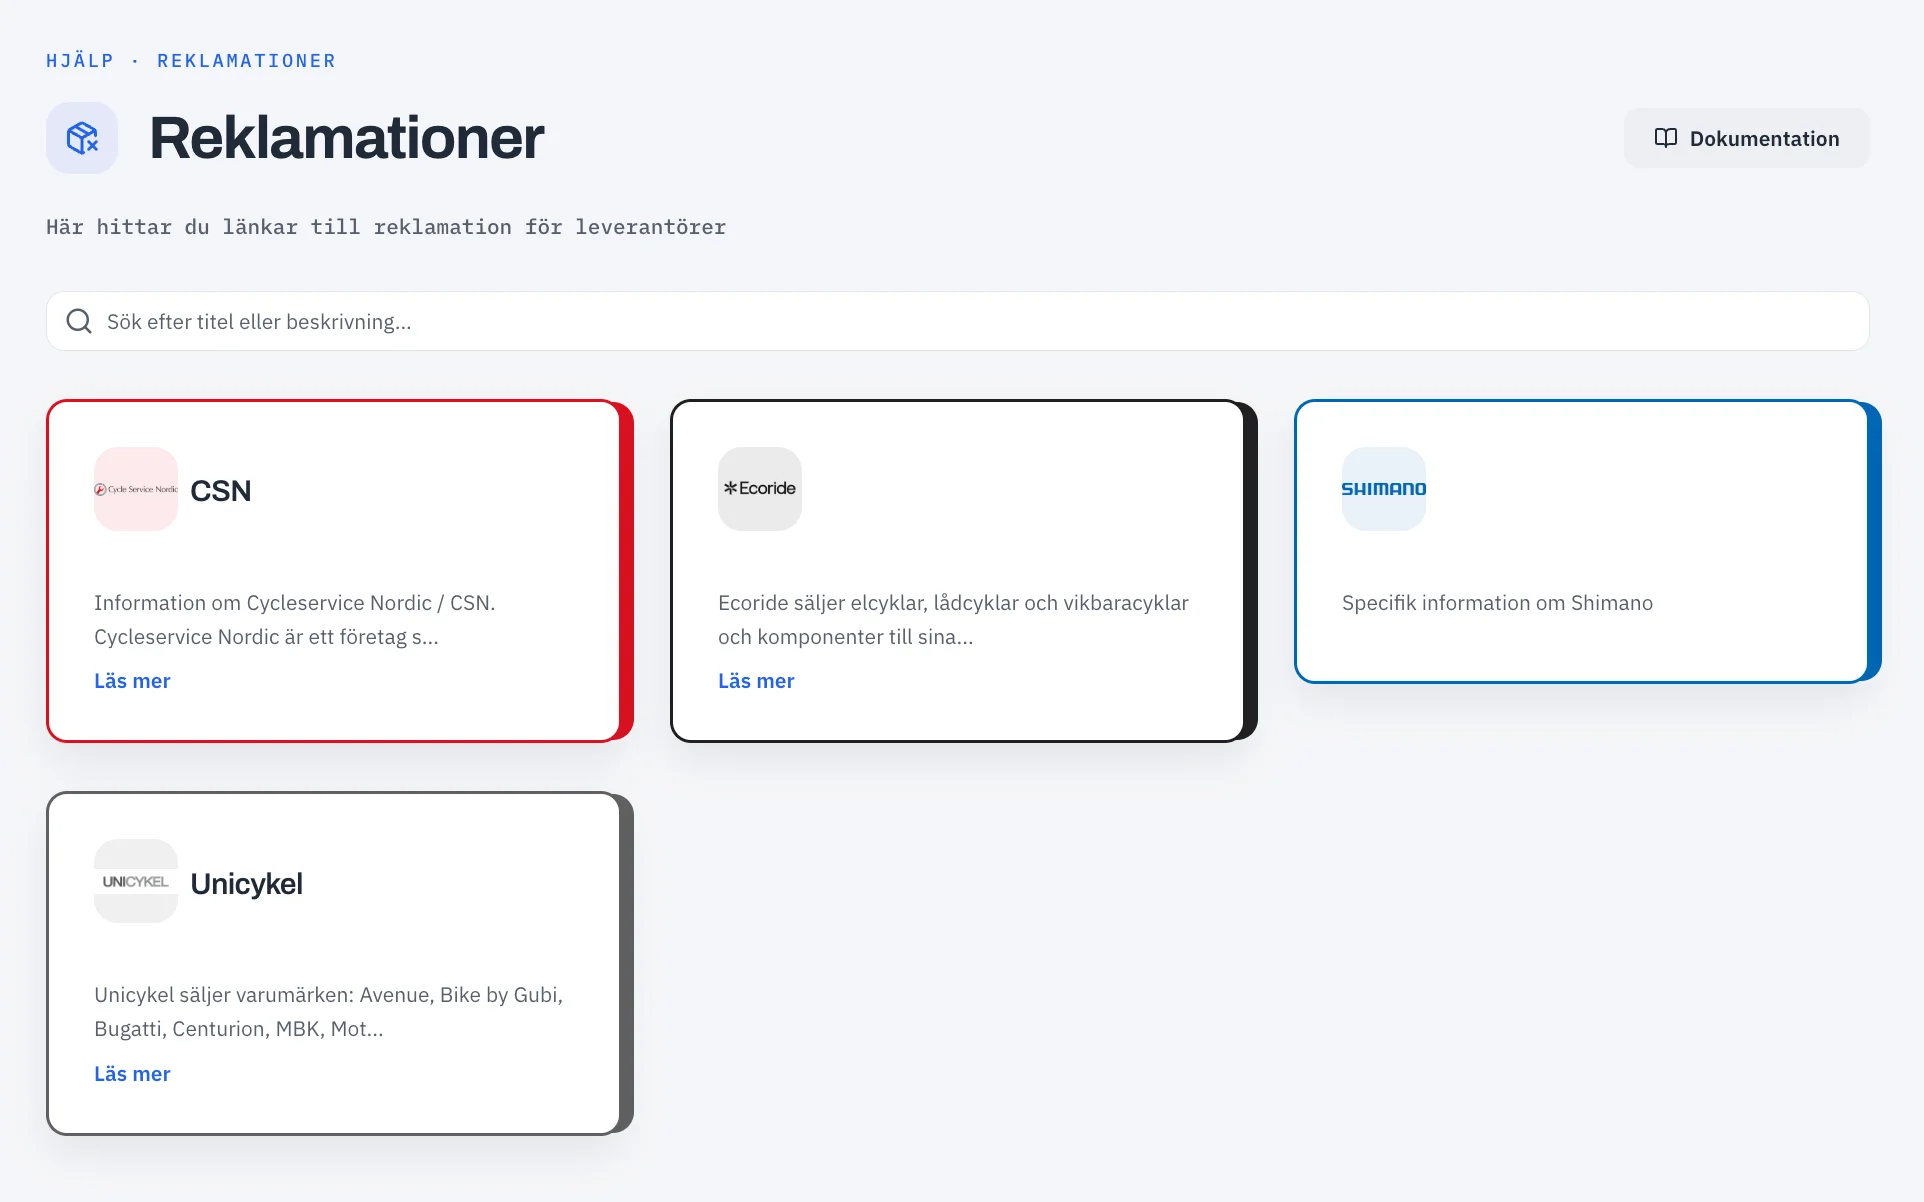
Task: Open the Shimano card description
Action: (1497, 603)
